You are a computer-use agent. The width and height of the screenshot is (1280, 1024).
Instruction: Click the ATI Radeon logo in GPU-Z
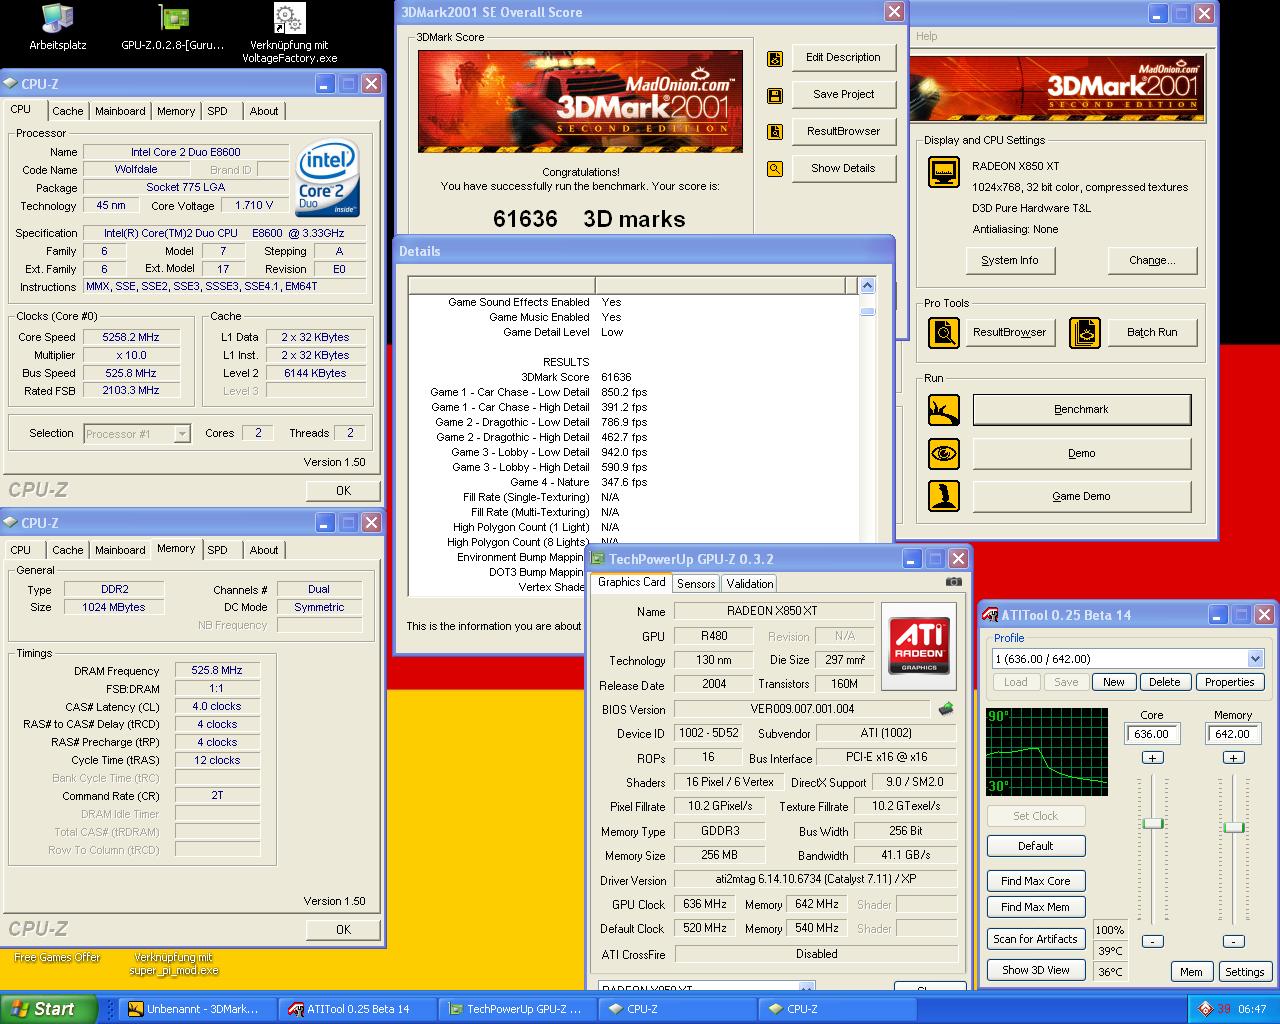point(919,646)
